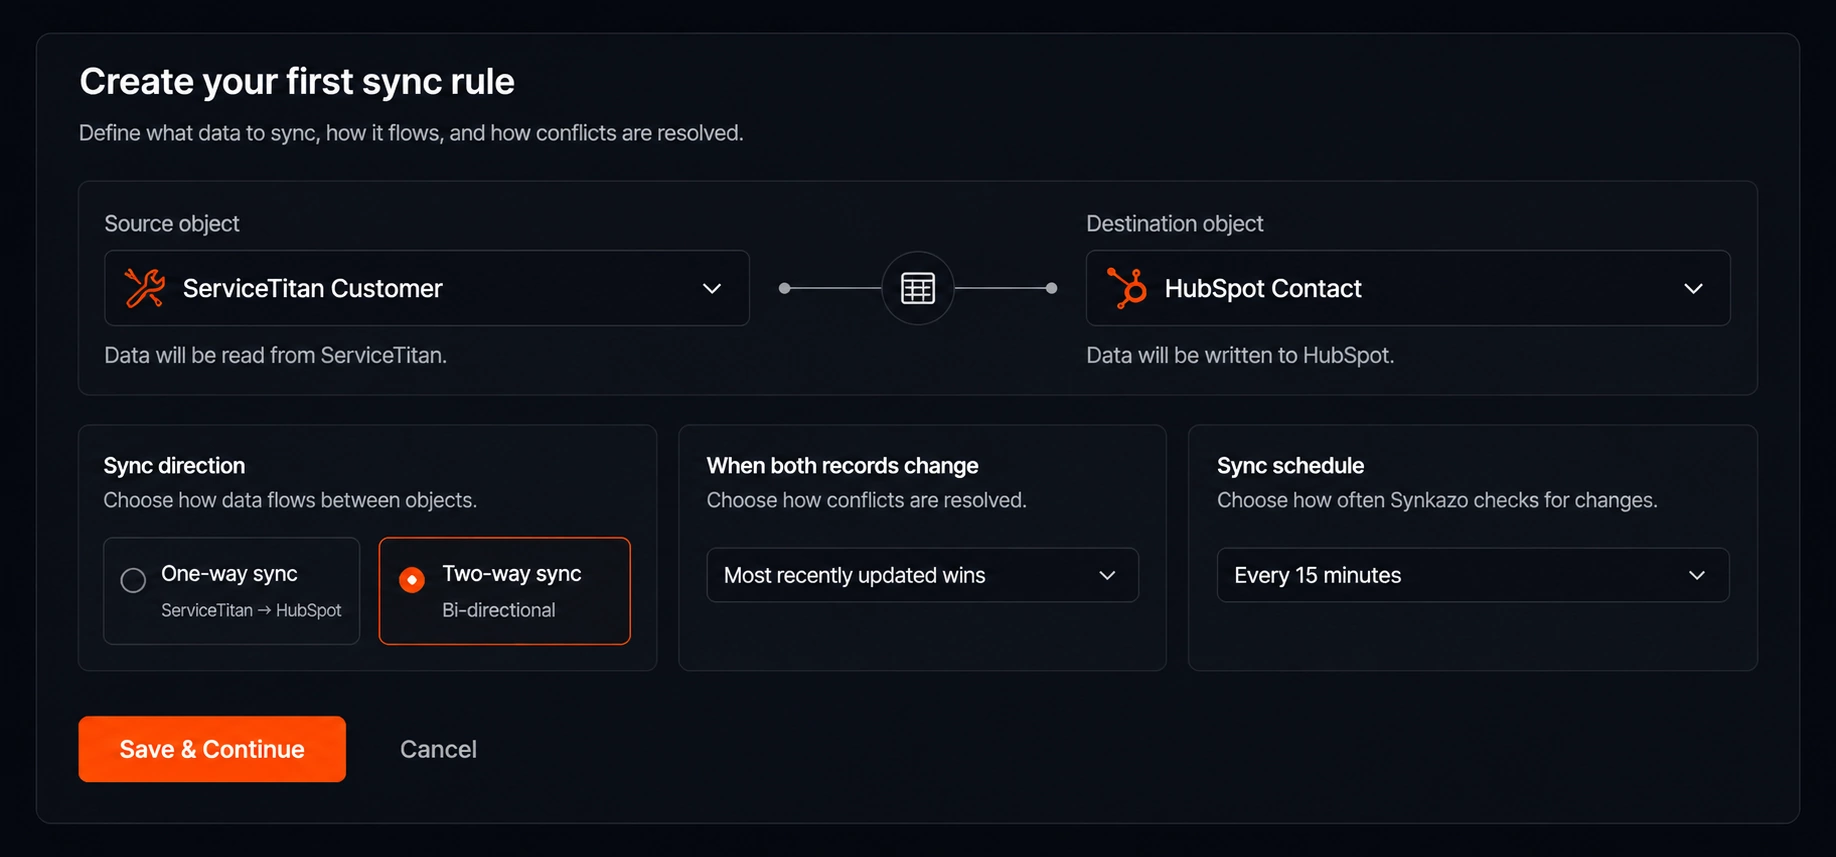Open the conflict resolution dropdown
Image resolution: width=1836 pixels, height=857 pixels.
click(x=922, y=575)
